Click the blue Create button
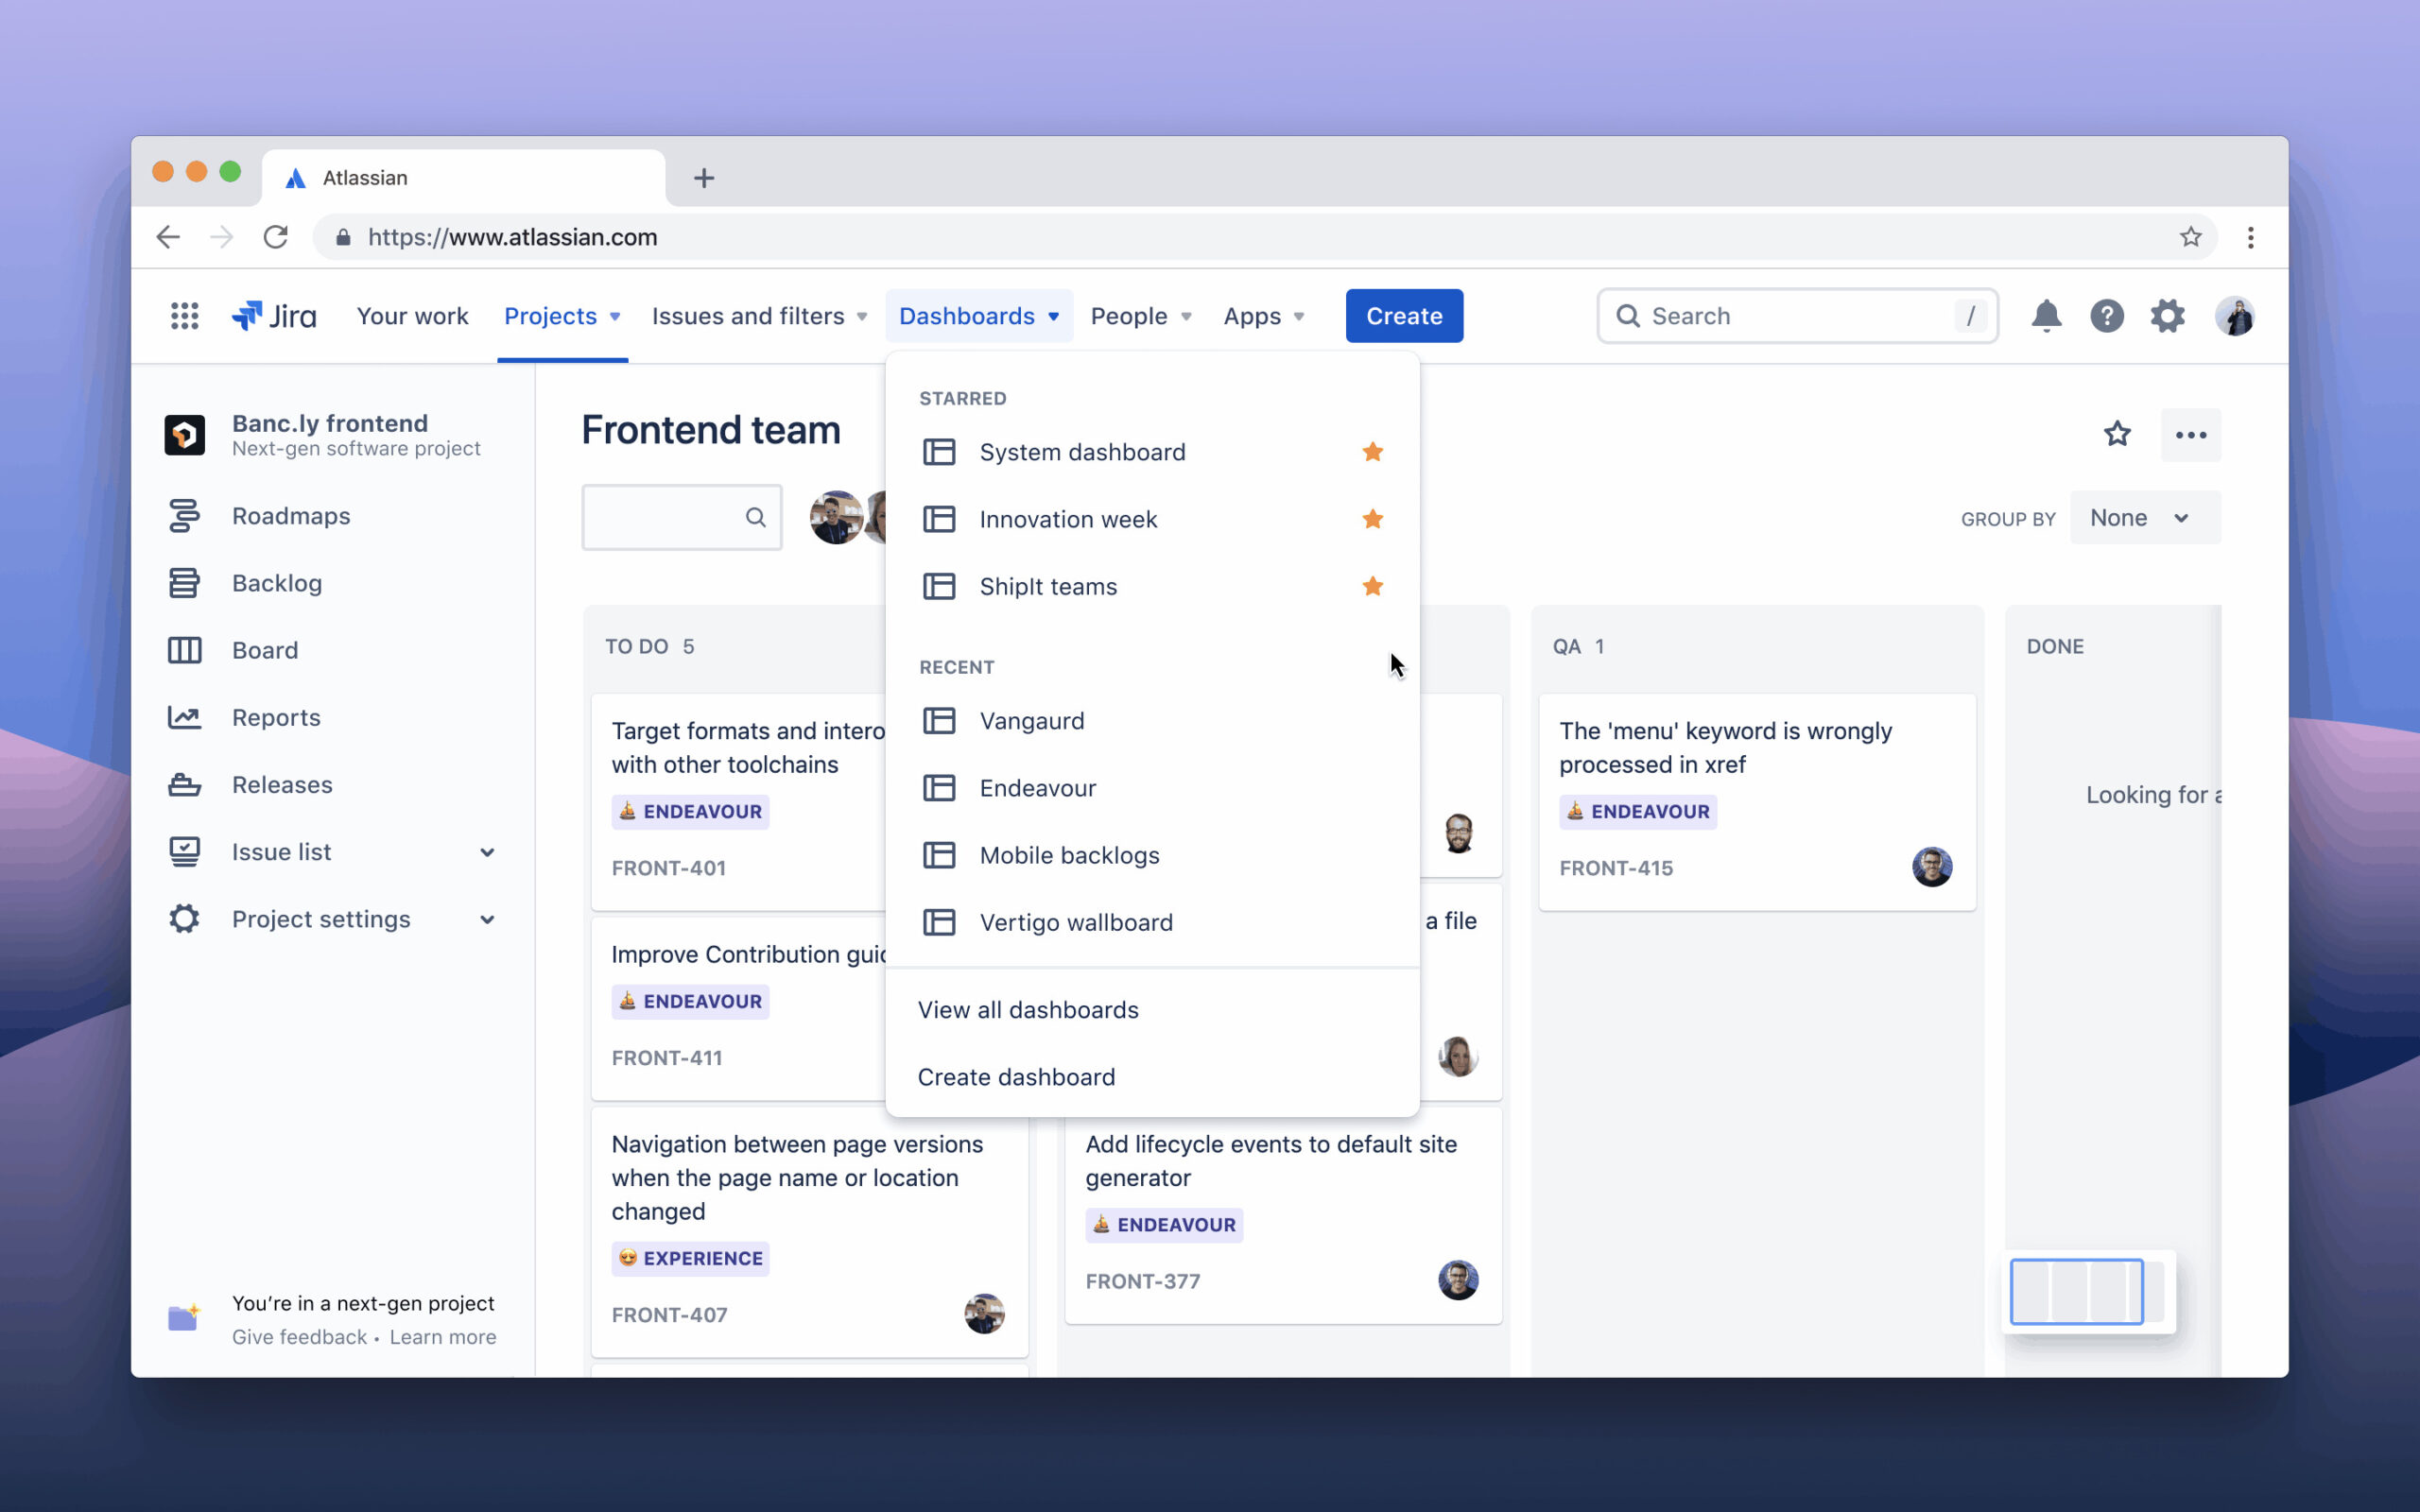Screen dimensions: 2420x1512 pos(1403,316)
